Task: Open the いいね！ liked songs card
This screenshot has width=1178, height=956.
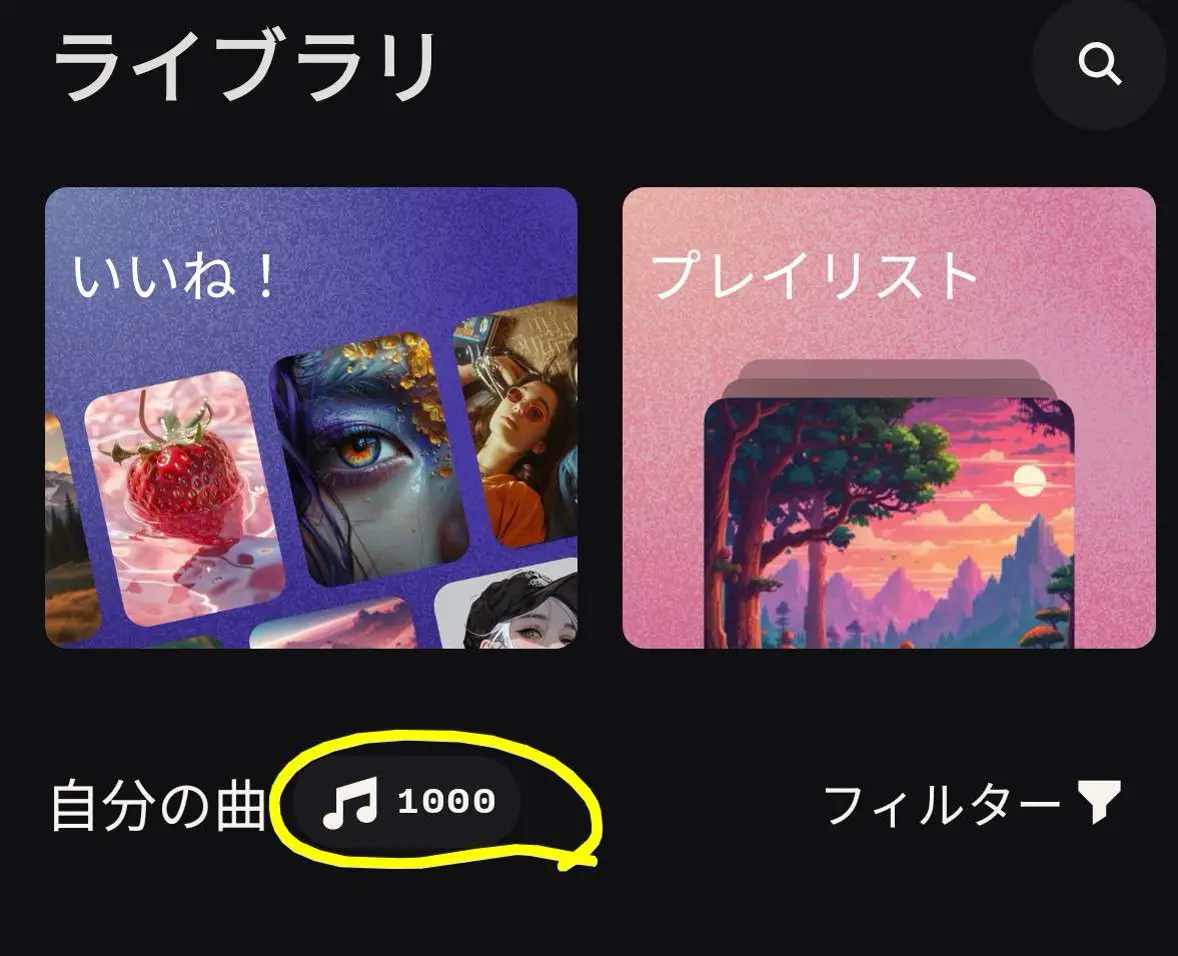Action: (311, 418)
